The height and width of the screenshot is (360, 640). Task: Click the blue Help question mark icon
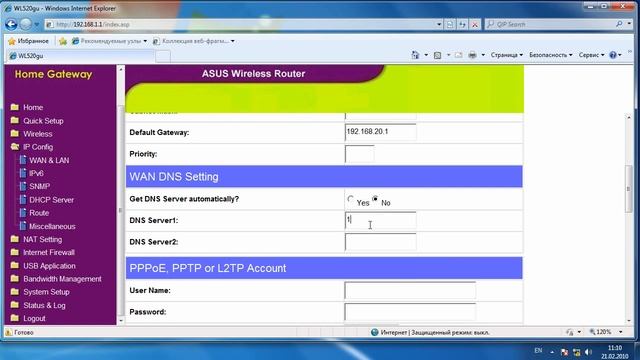(x=613, y=55)
